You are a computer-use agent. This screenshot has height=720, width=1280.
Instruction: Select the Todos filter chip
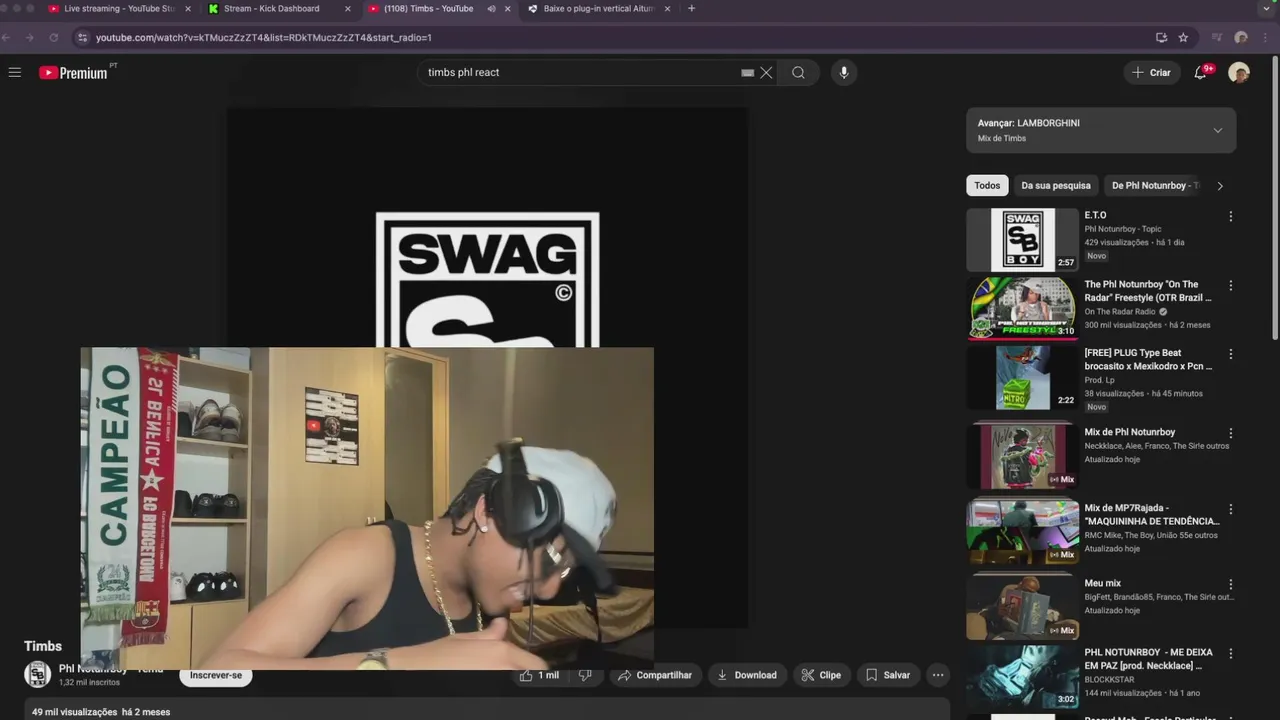[x=987, y=185]
